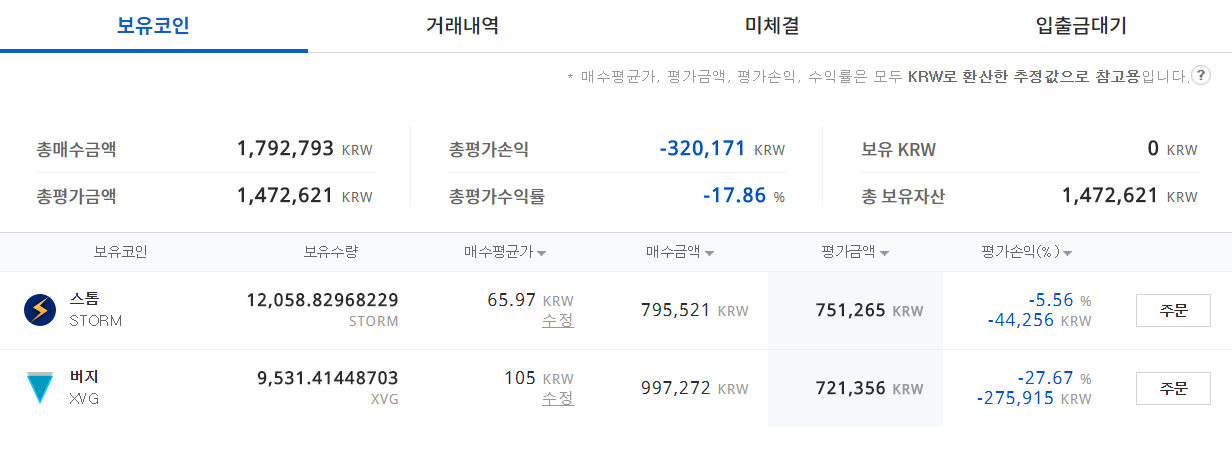This screenshot has height=451, width=1232.
Task: Click the XVG Verge coin icon
Action: tap(40, 388)
